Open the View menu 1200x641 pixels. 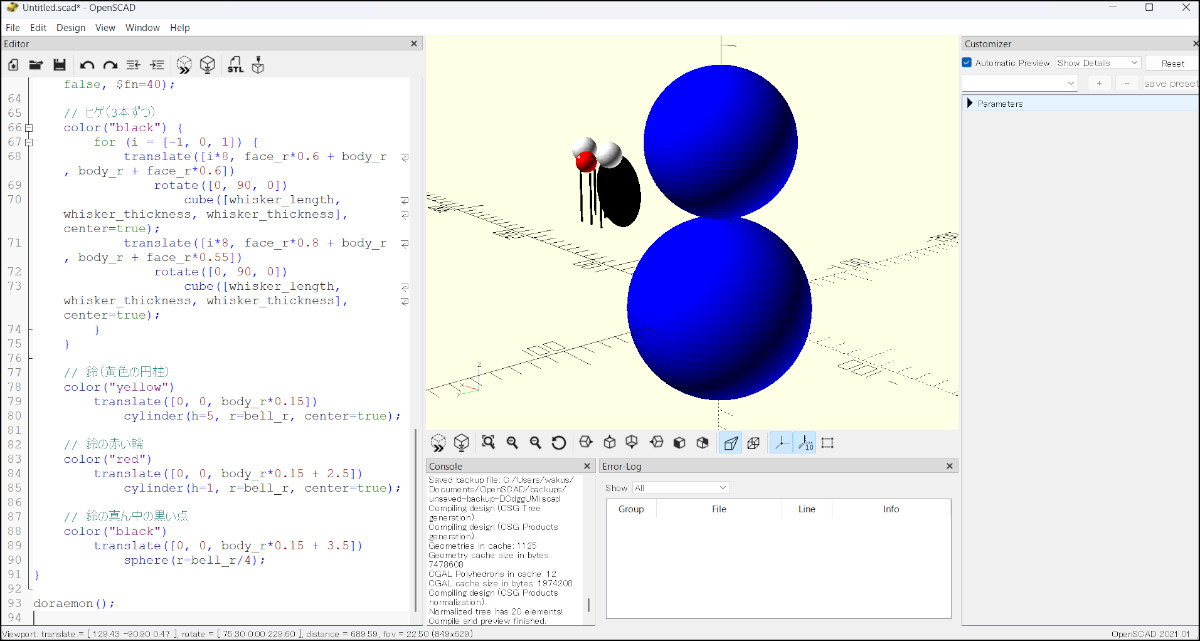(105, 28)
